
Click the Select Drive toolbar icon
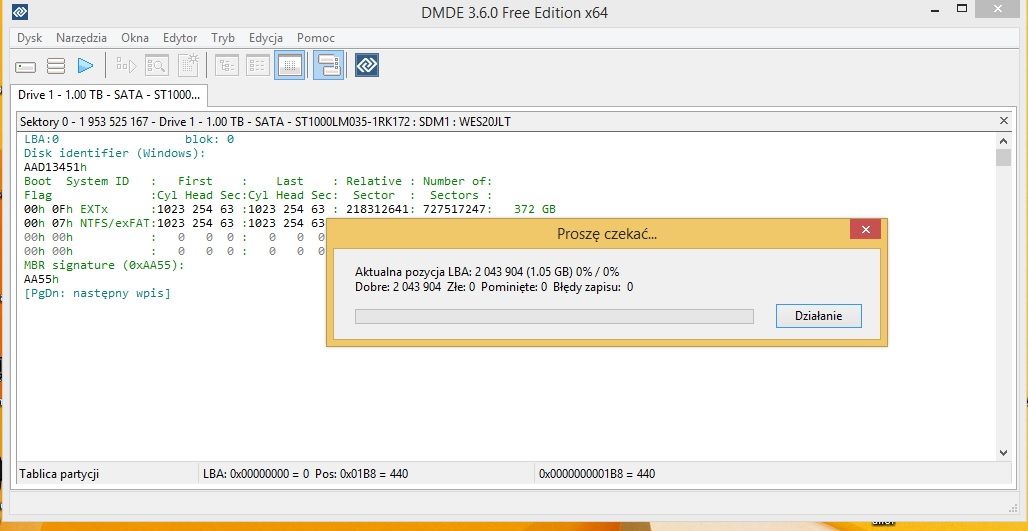(x=26, y=66)
